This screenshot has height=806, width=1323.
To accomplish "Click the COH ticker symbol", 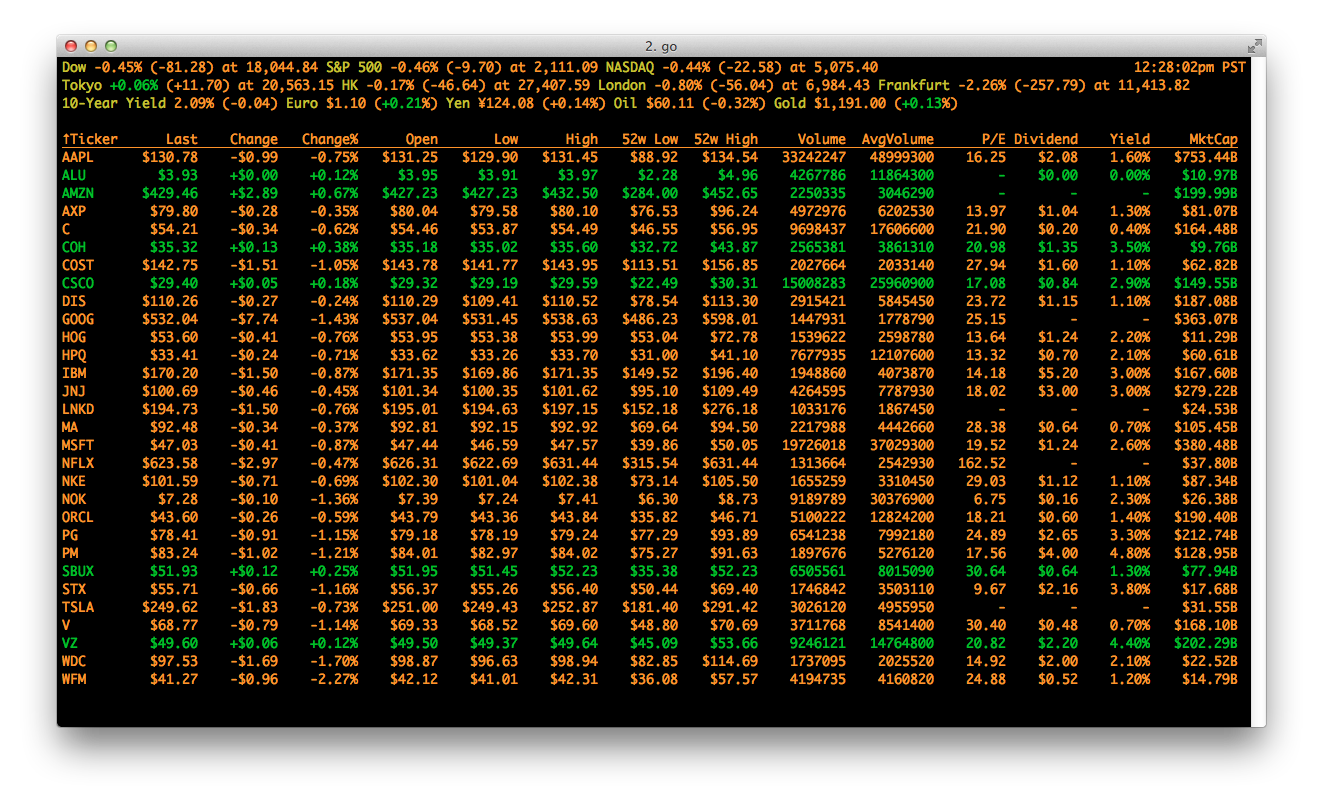I will pos(74,247).
